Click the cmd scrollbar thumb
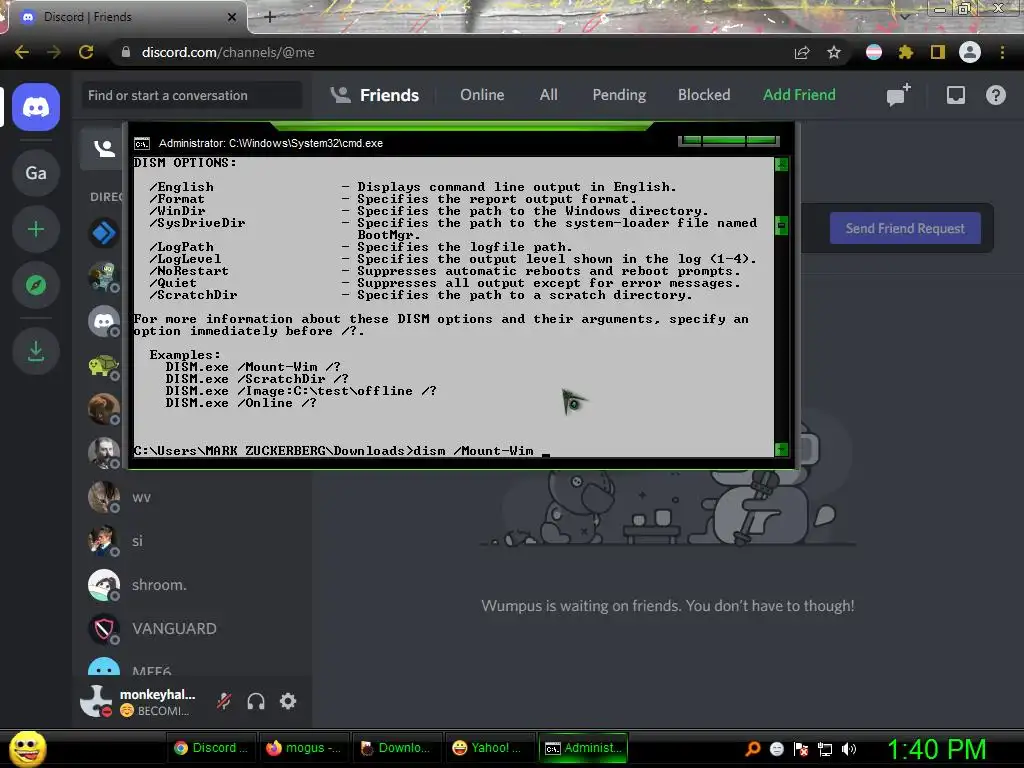 781,225
